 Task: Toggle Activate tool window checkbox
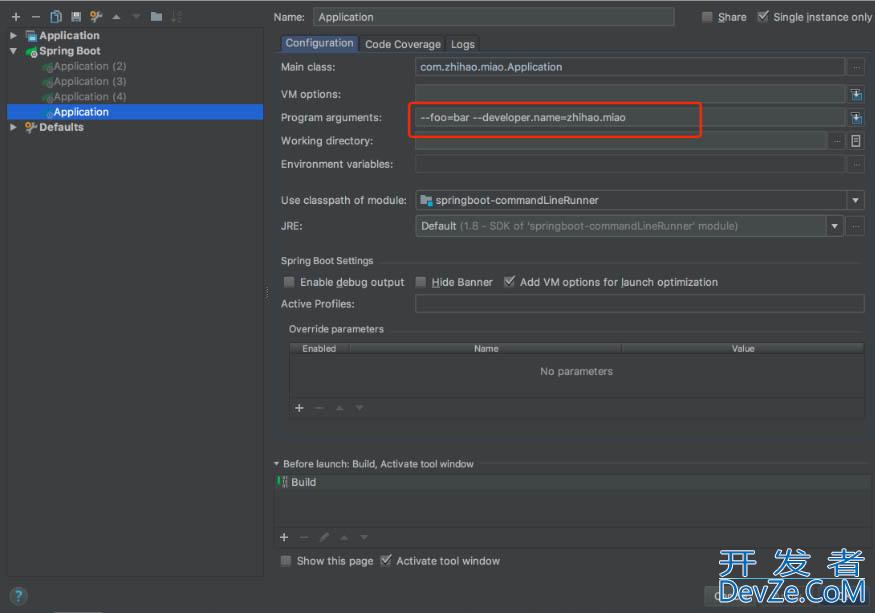[x=386, y=560]
